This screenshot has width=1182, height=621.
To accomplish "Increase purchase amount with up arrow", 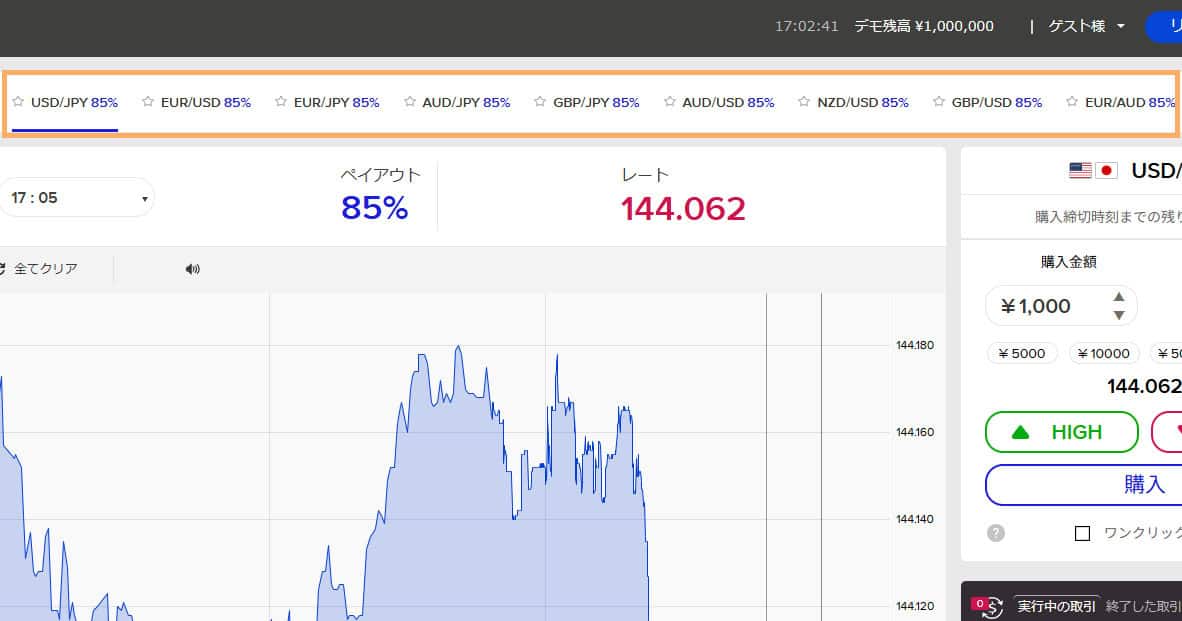I will click(1119, 297).
